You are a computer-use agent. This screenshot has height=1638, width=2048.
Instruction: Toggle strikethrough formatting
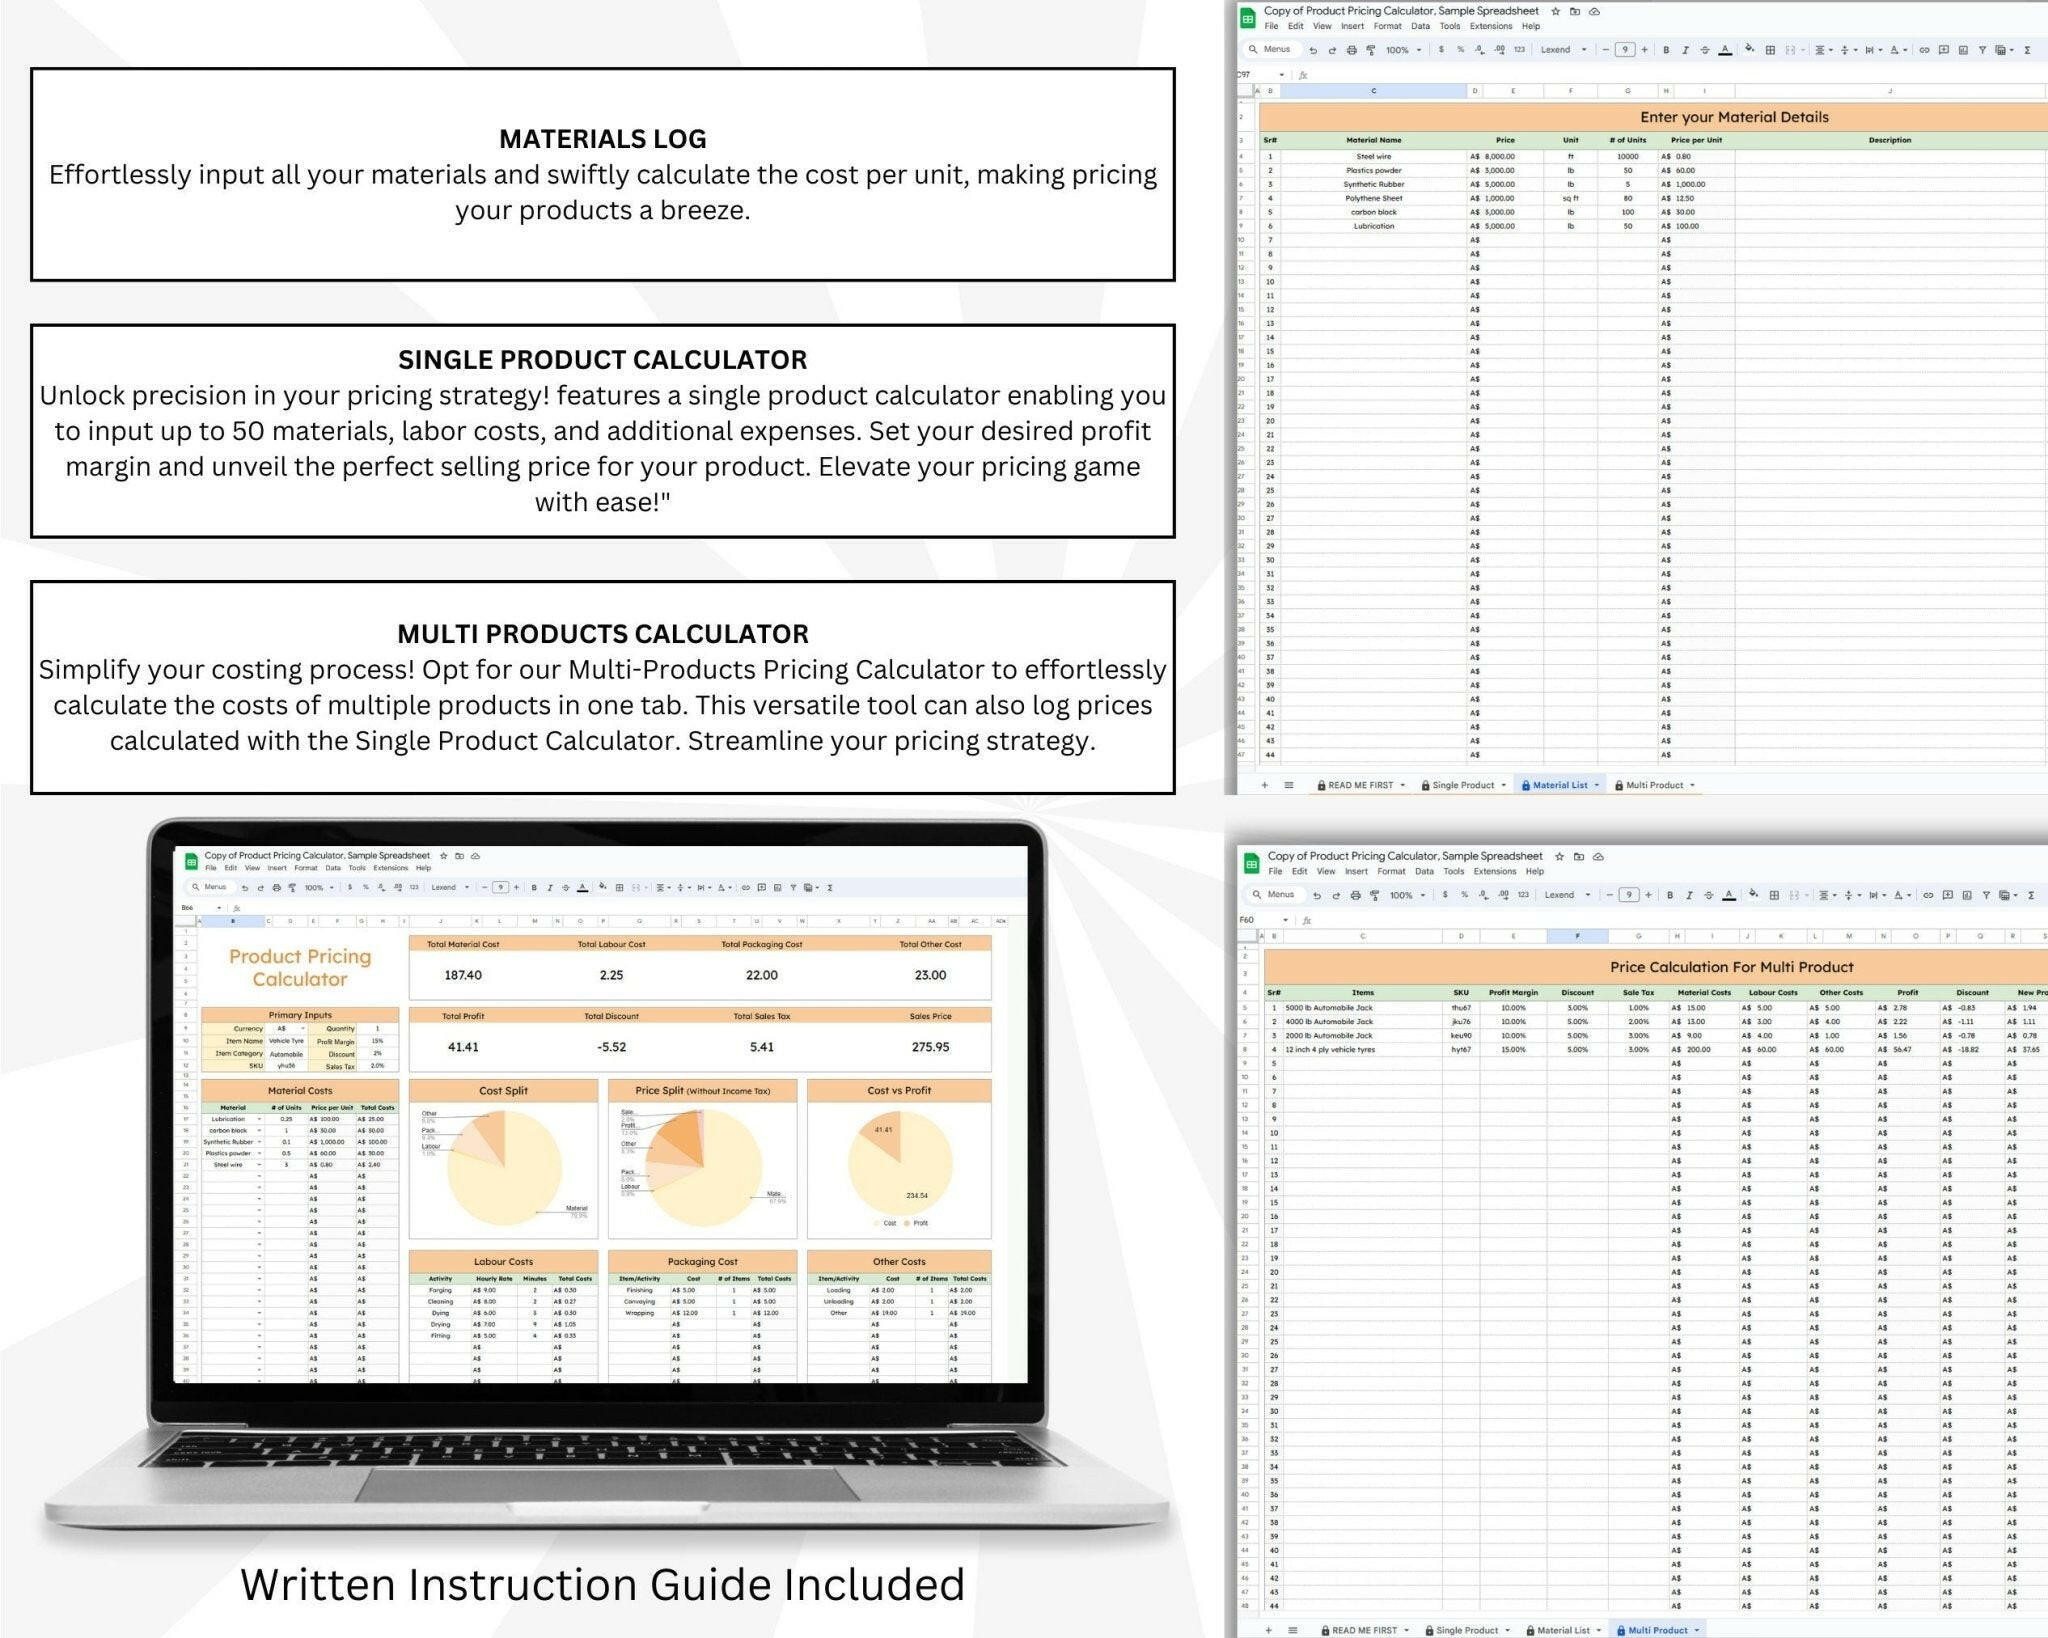(1705, 50)
